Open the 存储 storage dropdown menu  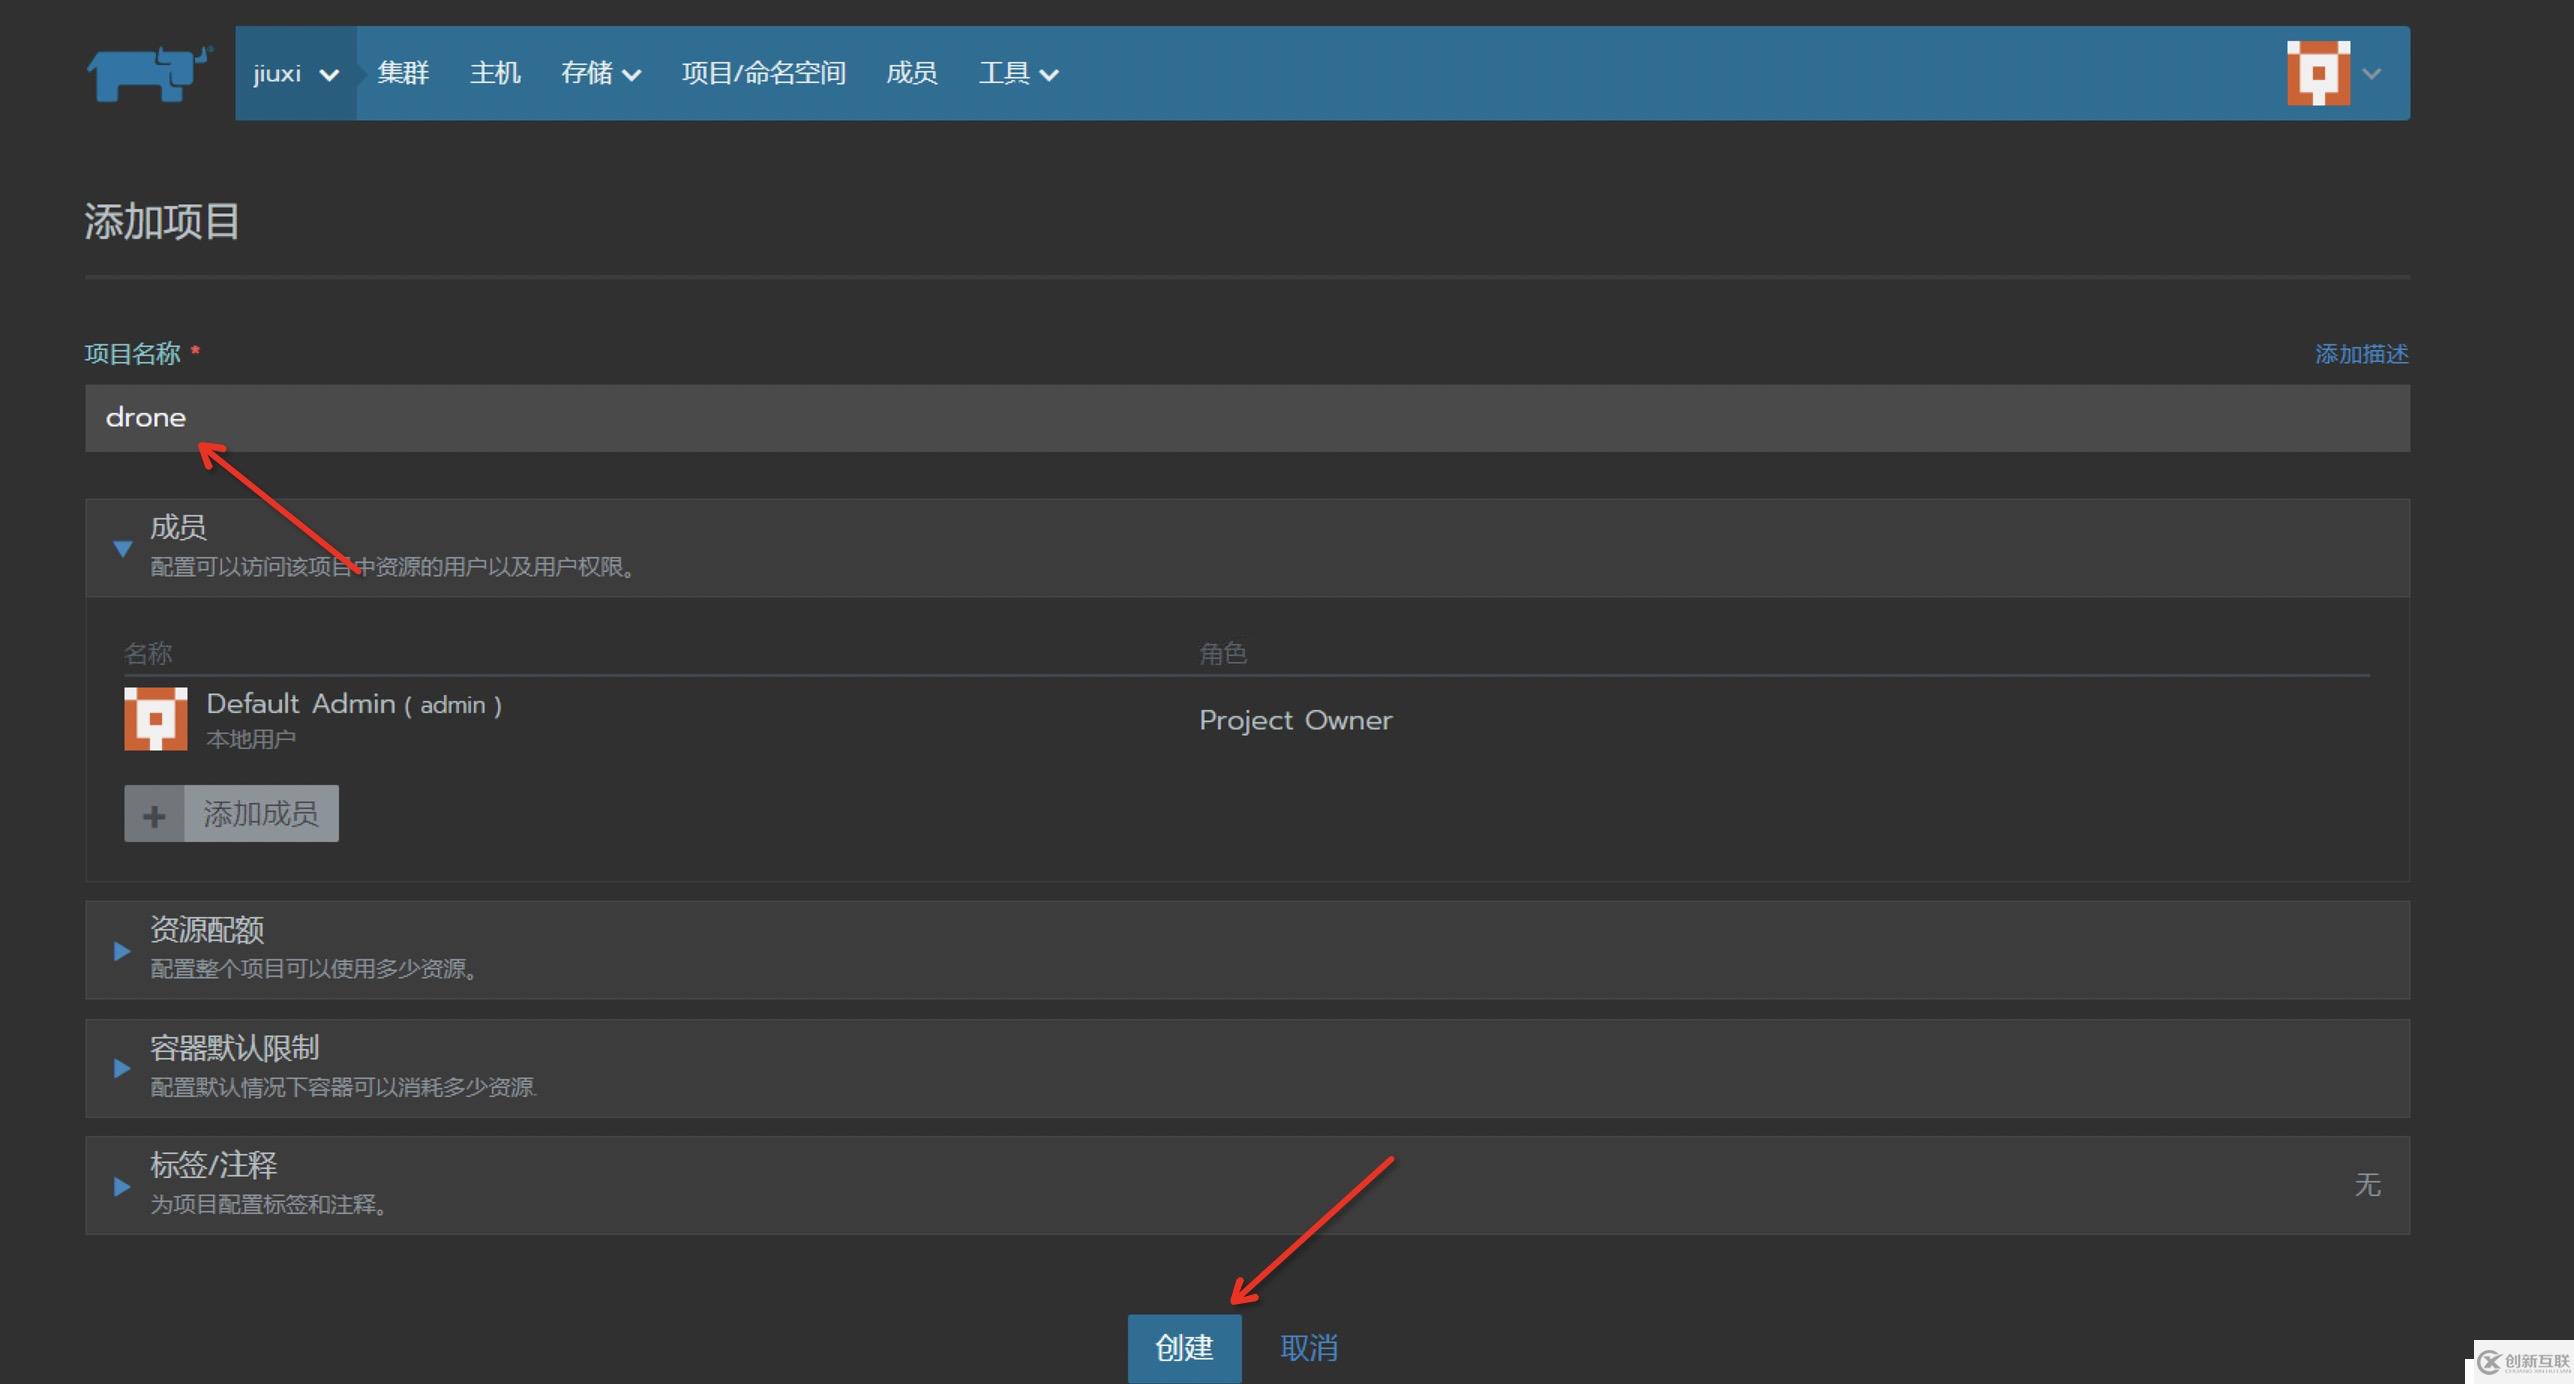coord(601,74)
